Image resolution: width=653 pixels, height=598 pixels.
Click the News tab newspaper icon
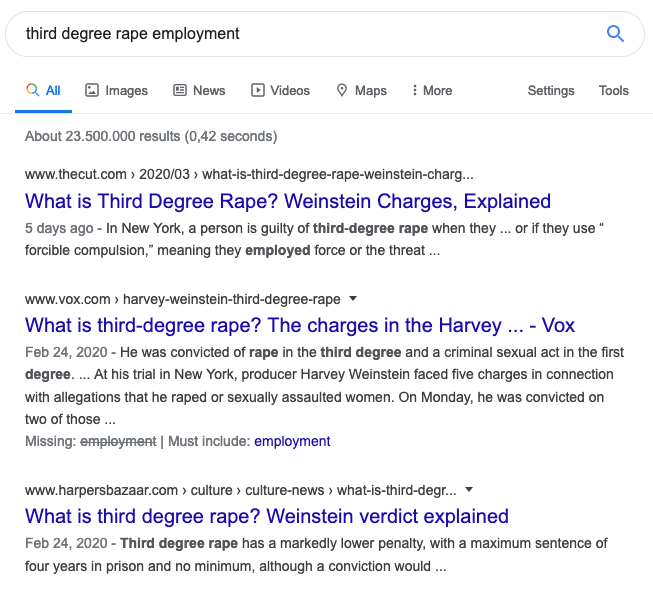(x=180, y=90)
